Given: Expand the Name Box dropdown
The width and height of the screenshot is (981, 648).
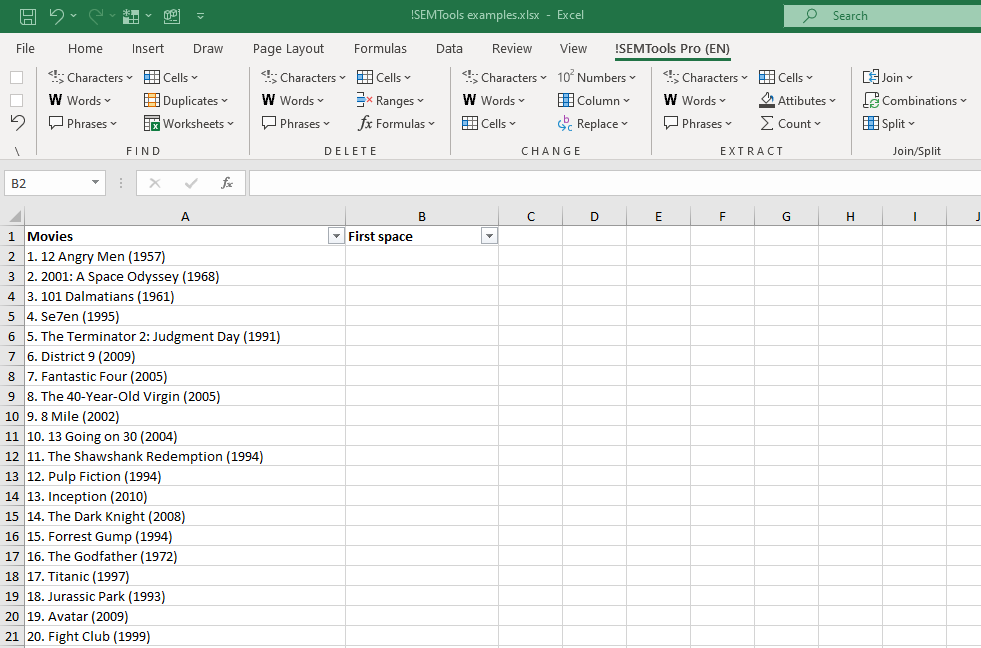Looking at the screenshot, I should [x=95, y=183].
